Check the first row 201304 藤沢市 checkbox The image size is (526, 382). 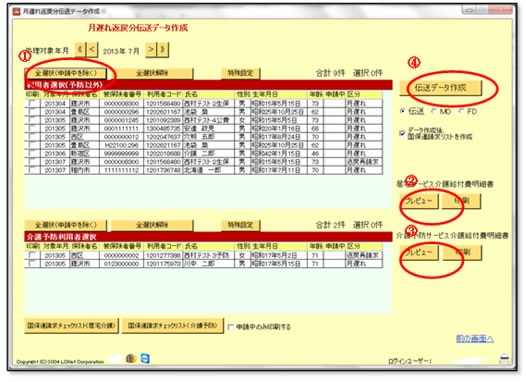pyautogui.click(x=33, y=103)
